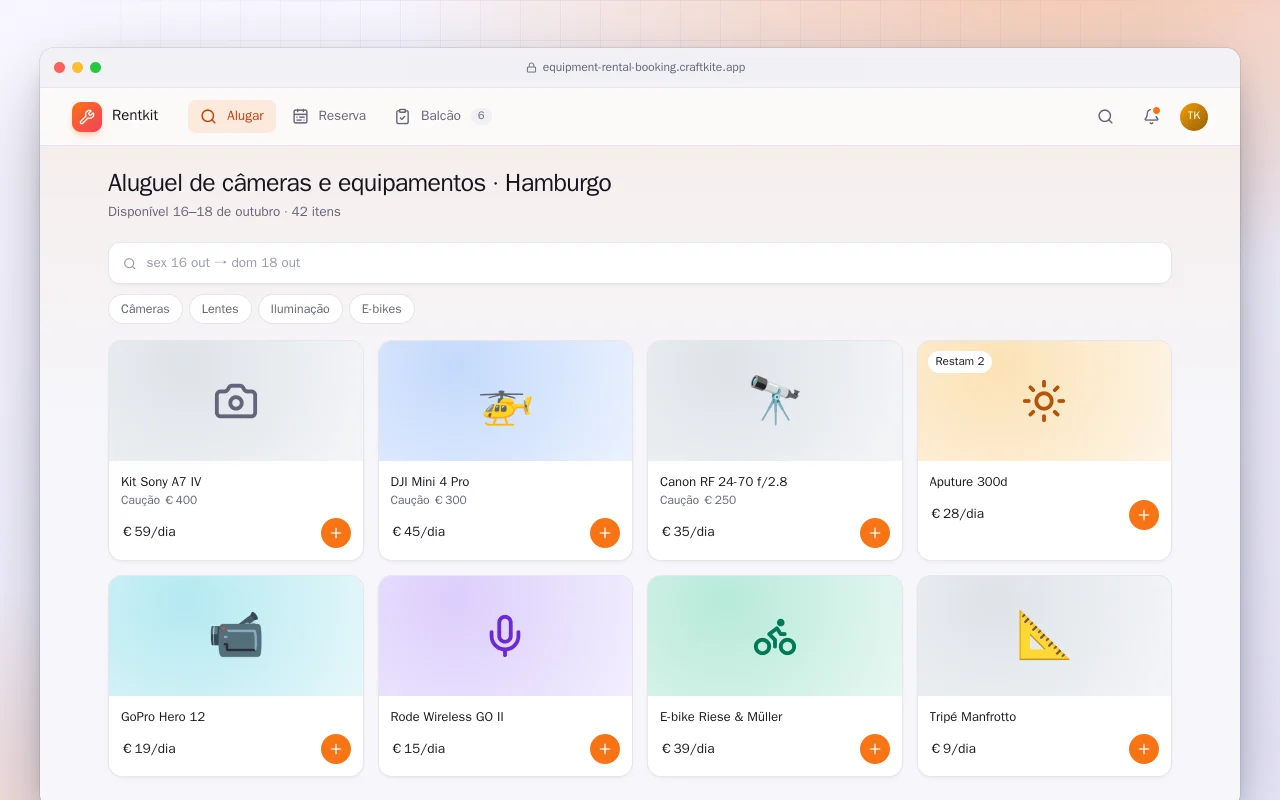Click the bicycle image of E-bike Riese & Müller
The image size is (1280, 800).
775,636
